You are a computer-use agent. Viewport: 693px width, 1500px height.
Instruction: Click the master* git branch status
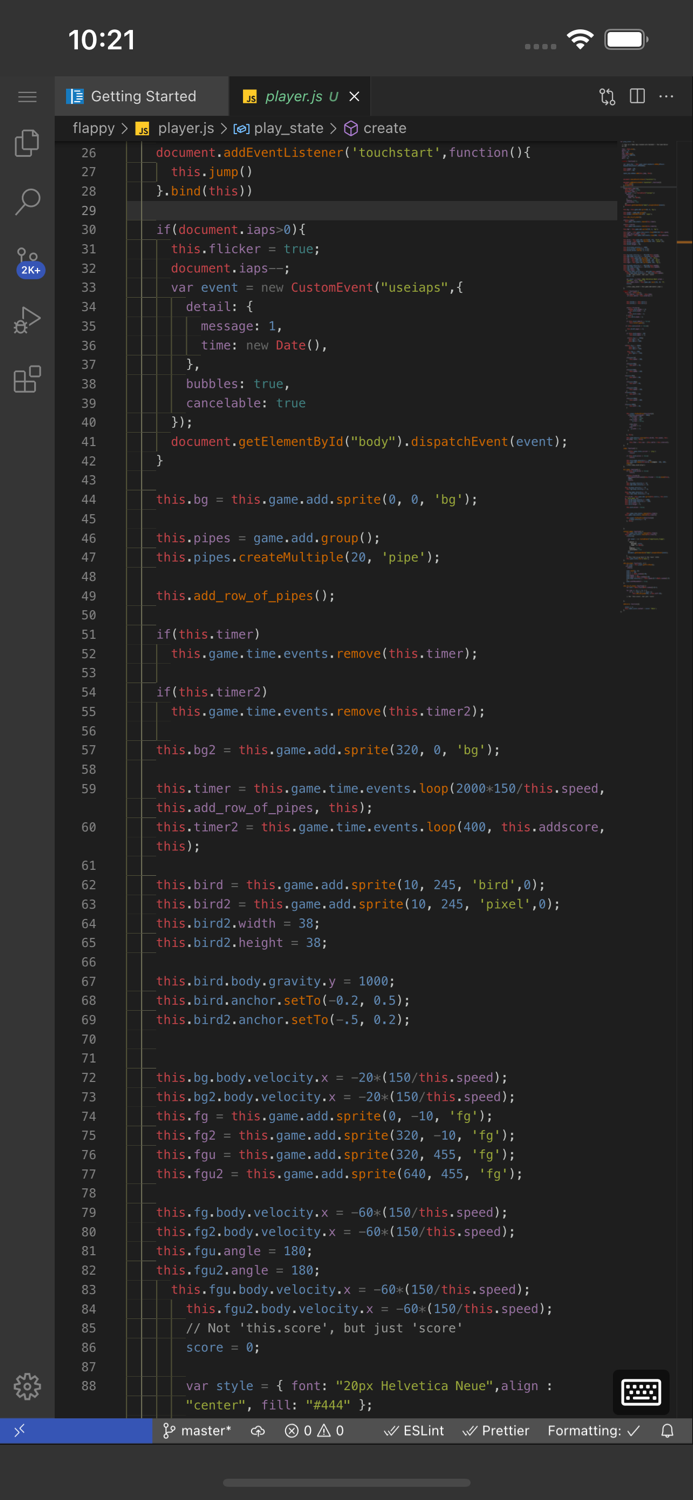(196, 1431)
